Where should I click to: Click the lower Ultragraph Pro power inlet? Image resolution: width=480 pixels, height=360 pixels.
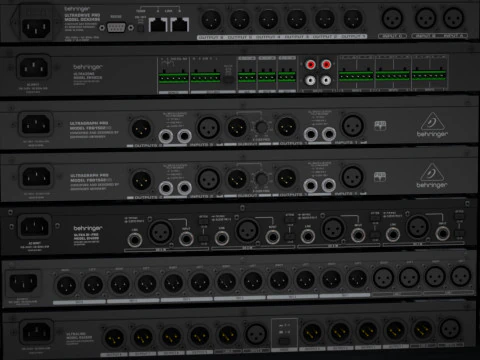(36, 177)
